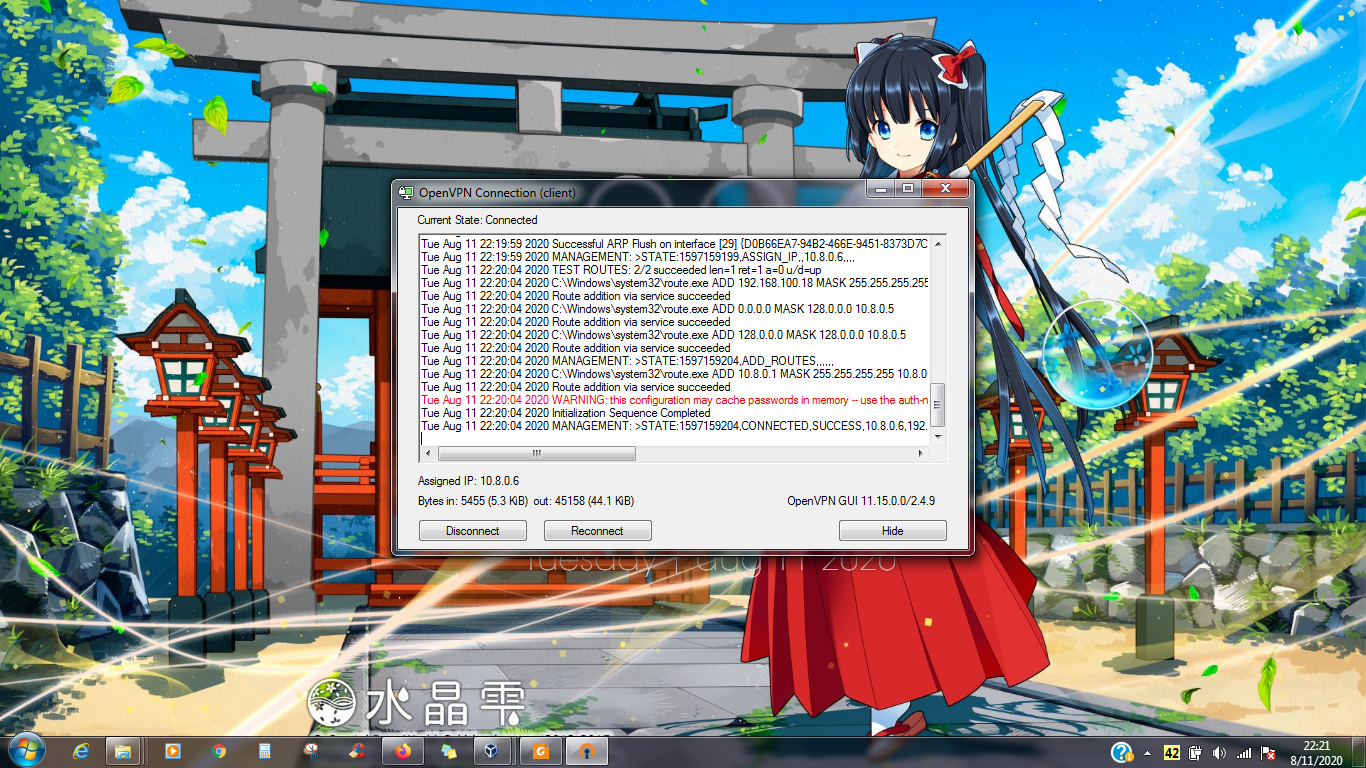Launch Google Chrome from taskbar
Viewport: 1366px width, 768px height.
point(219,751)
